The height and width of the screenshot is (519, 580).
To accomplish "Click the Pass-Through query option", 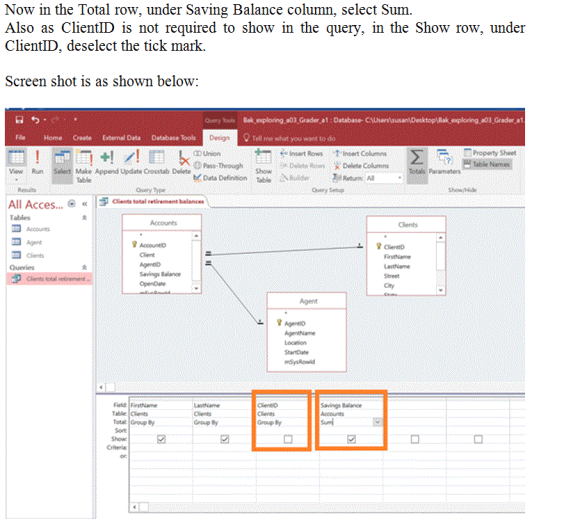I will click(219, 166).
